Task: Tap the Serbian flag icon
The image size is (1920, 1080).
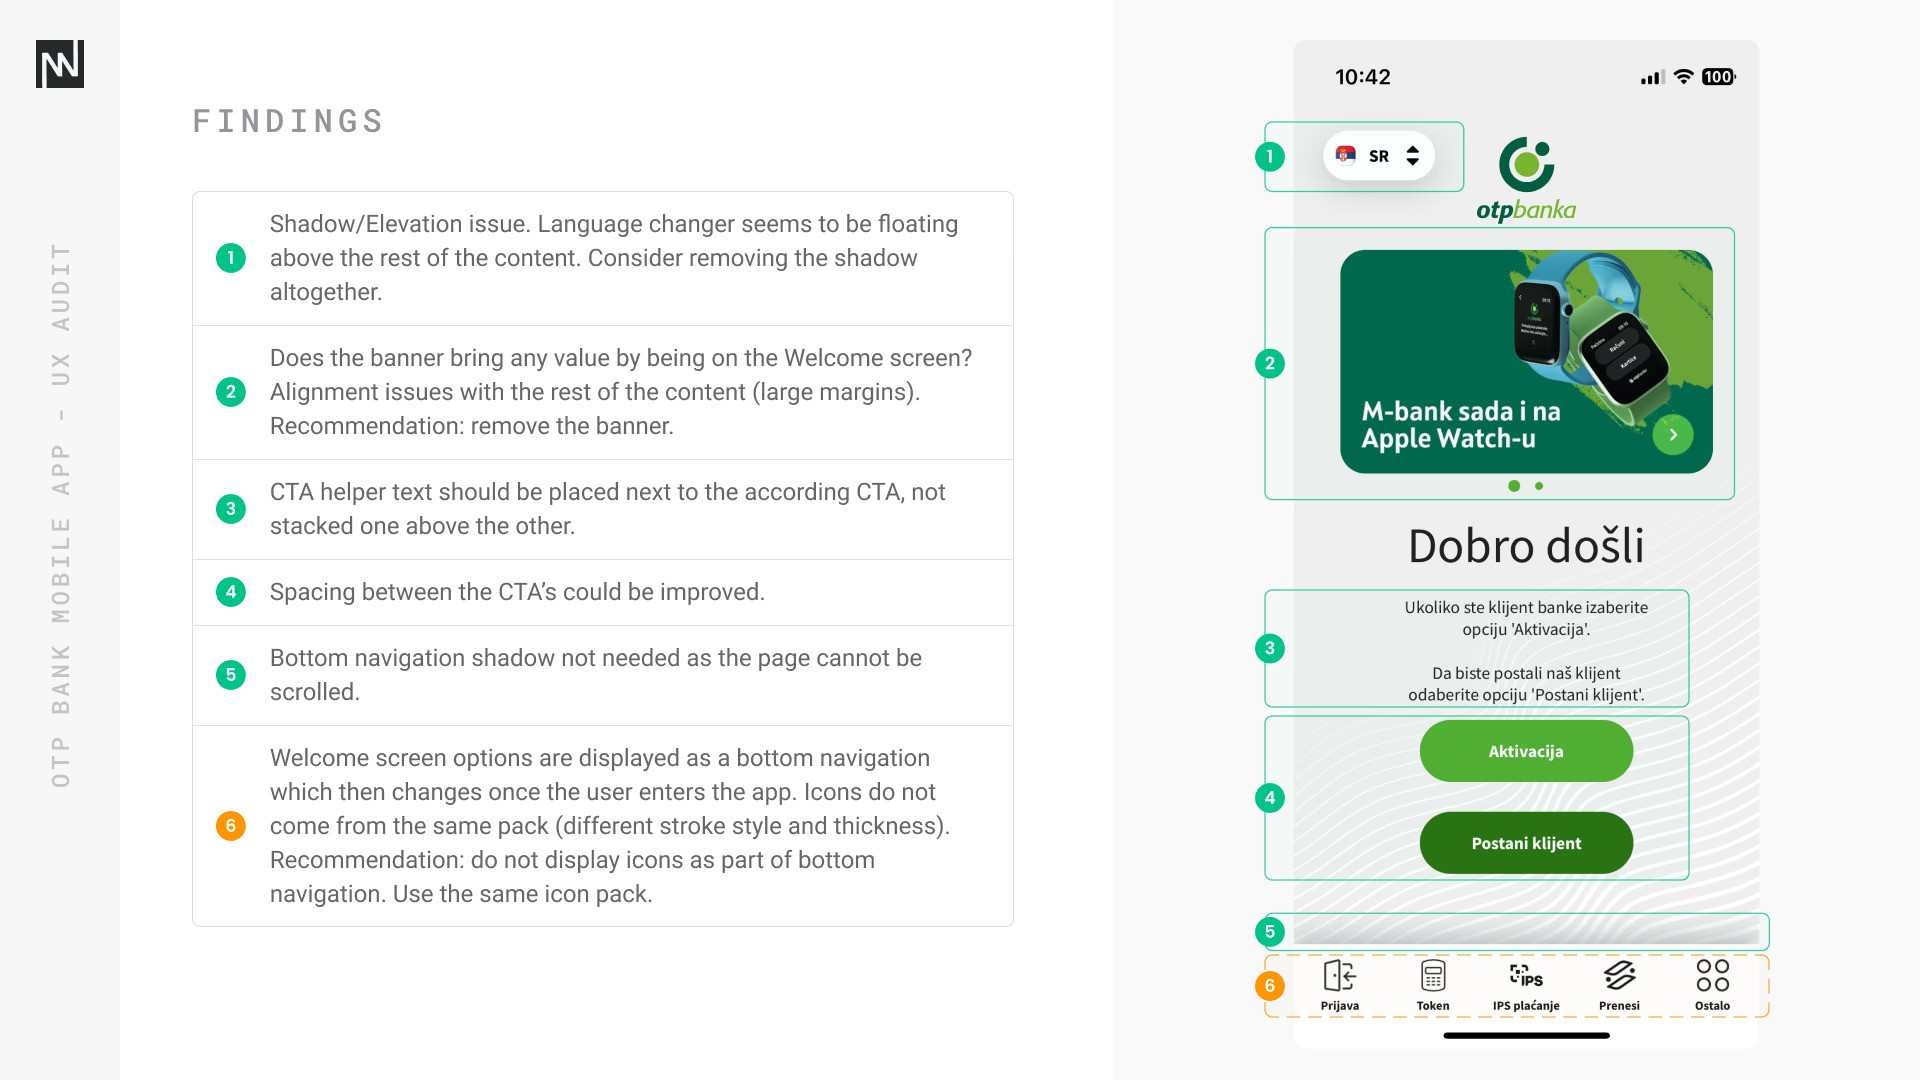Action: (1346, 155)
